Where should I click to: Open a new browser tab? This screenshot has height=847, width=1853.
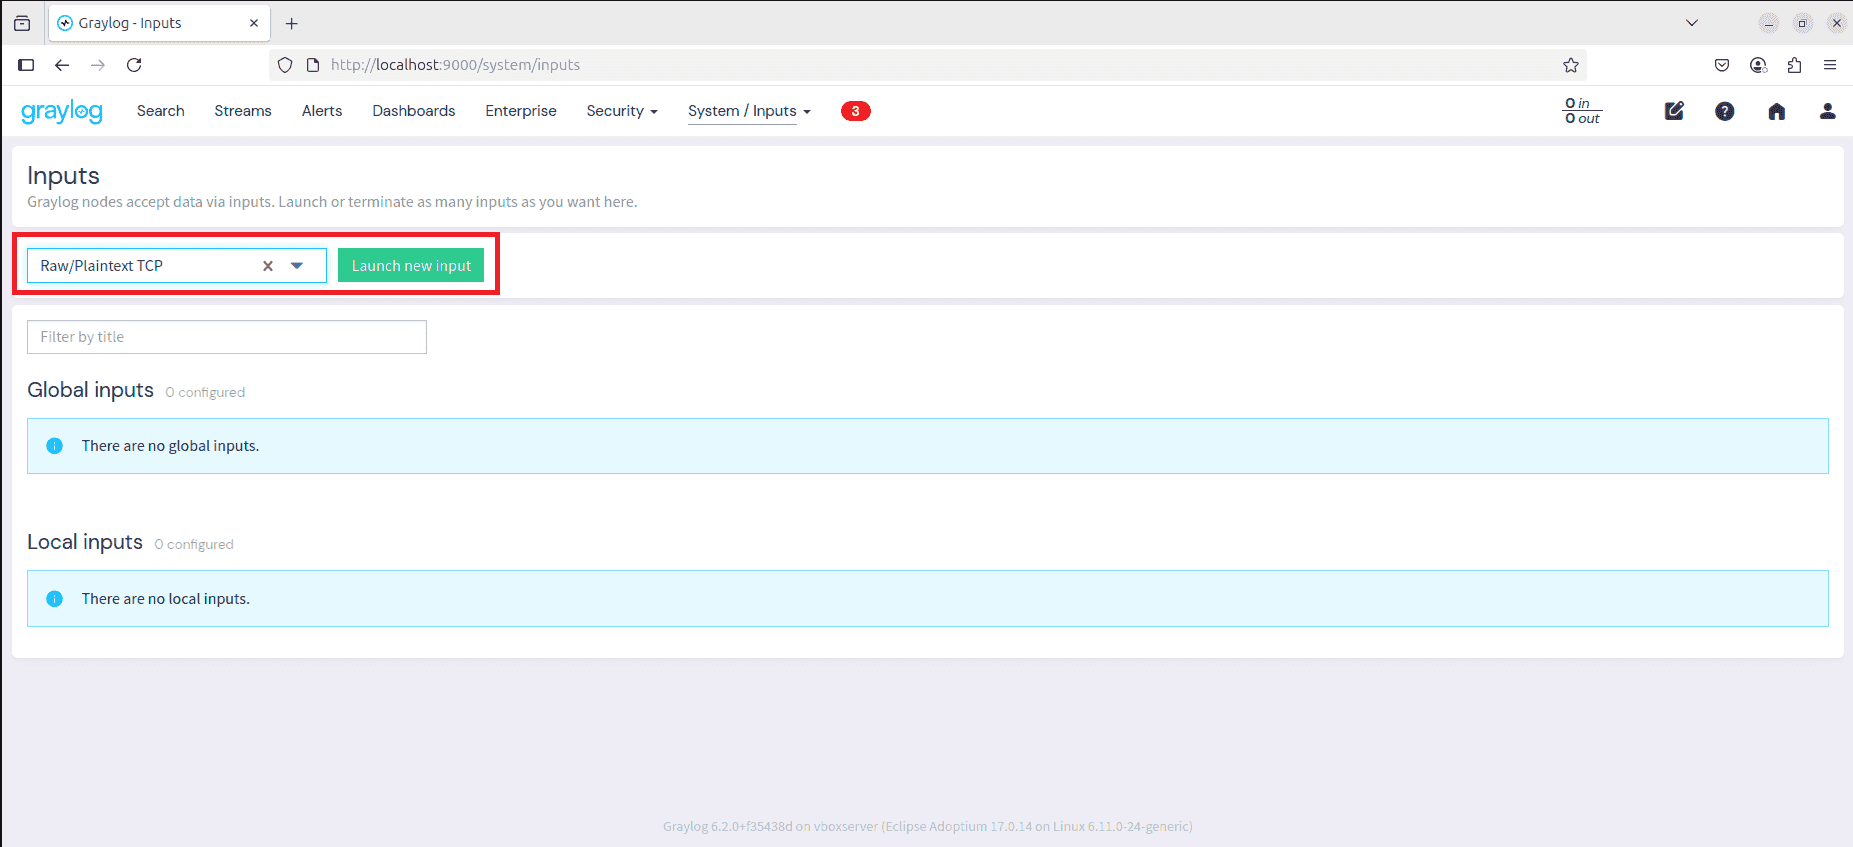click(x=292, y=23)
